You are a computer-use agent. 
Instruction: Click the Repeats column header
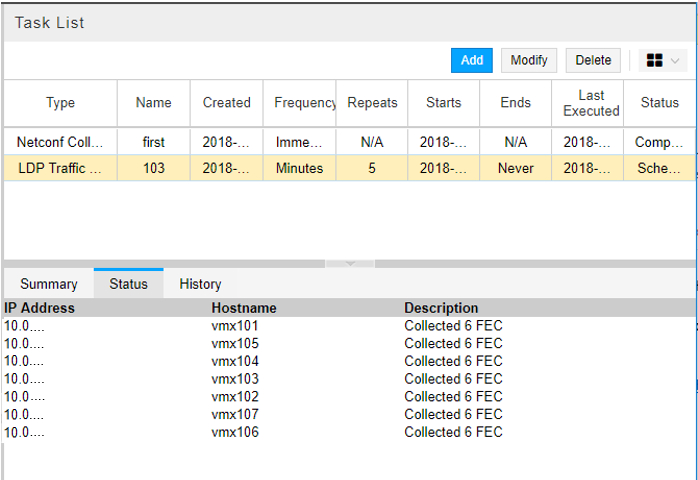(372, 103)
